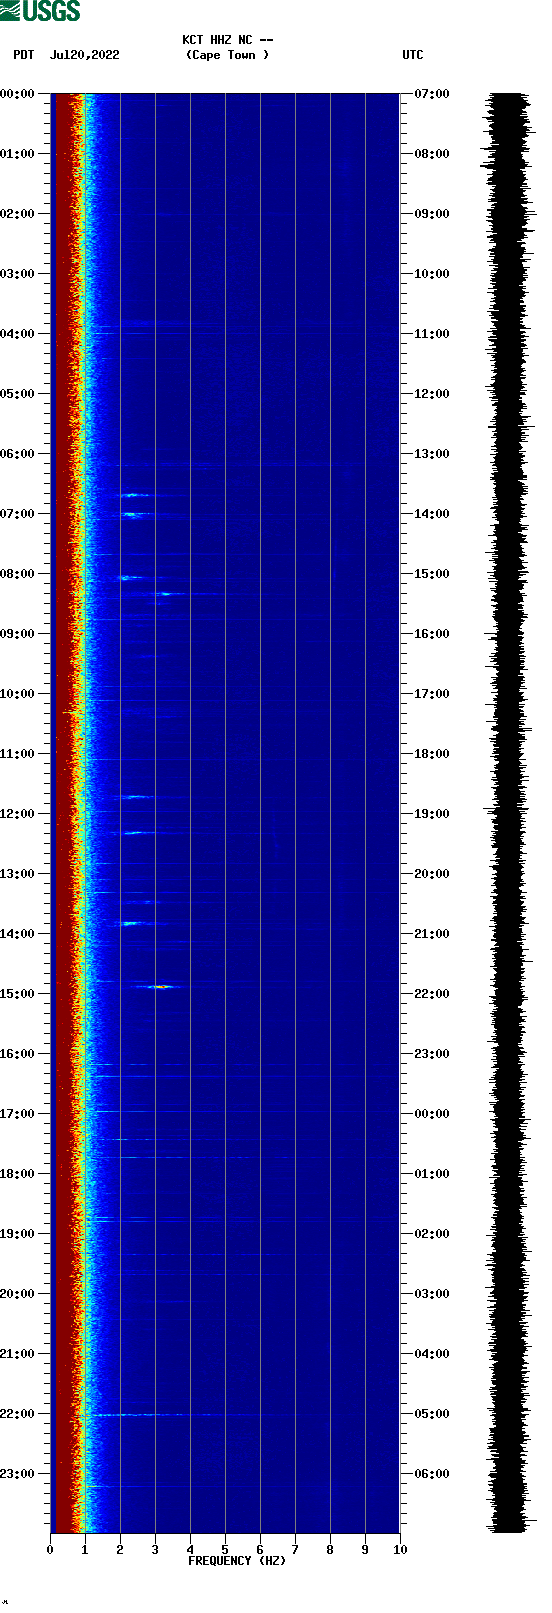Click the 14:00 UTC time label

pos(432,514)
